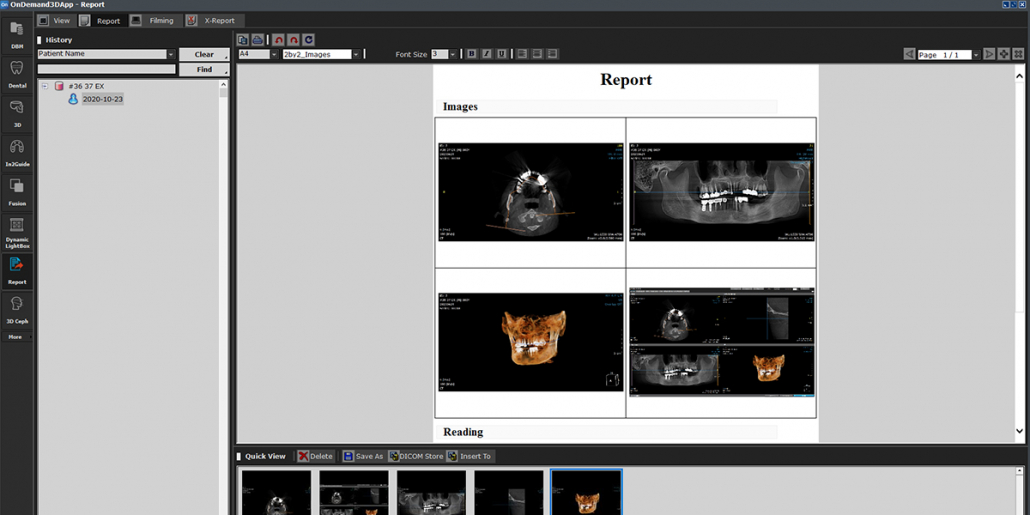Click the DICOM Store button

tap(415, 456)
